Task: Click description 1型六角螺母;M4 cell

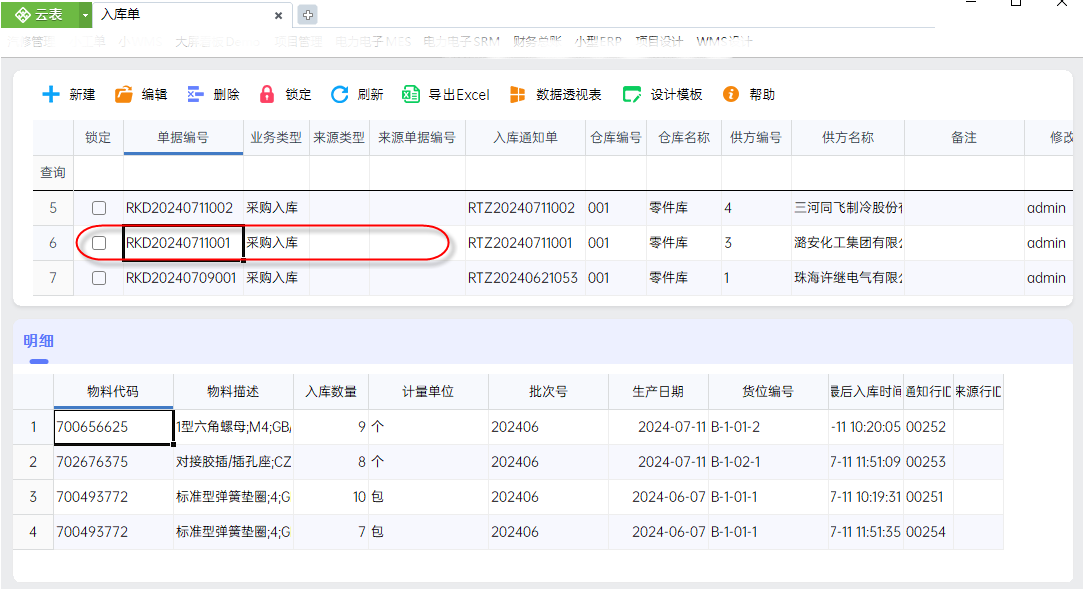Action: coord(233,427)
